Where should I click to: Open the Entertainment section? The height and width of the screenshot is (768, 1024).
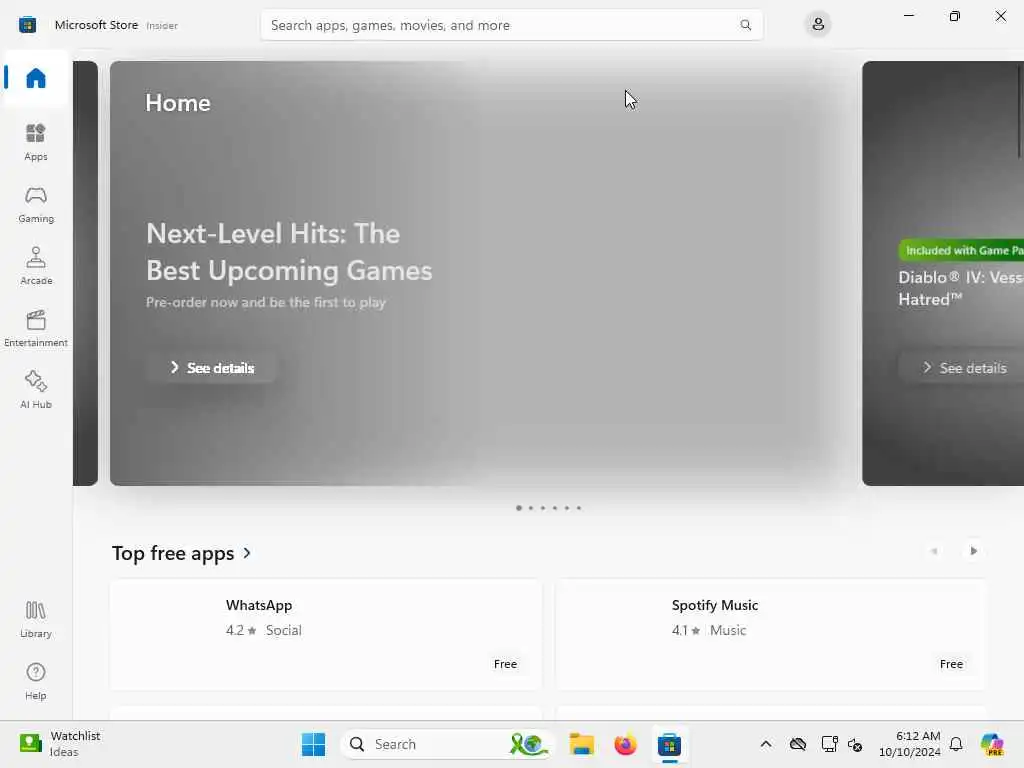(x=36, y=328)
